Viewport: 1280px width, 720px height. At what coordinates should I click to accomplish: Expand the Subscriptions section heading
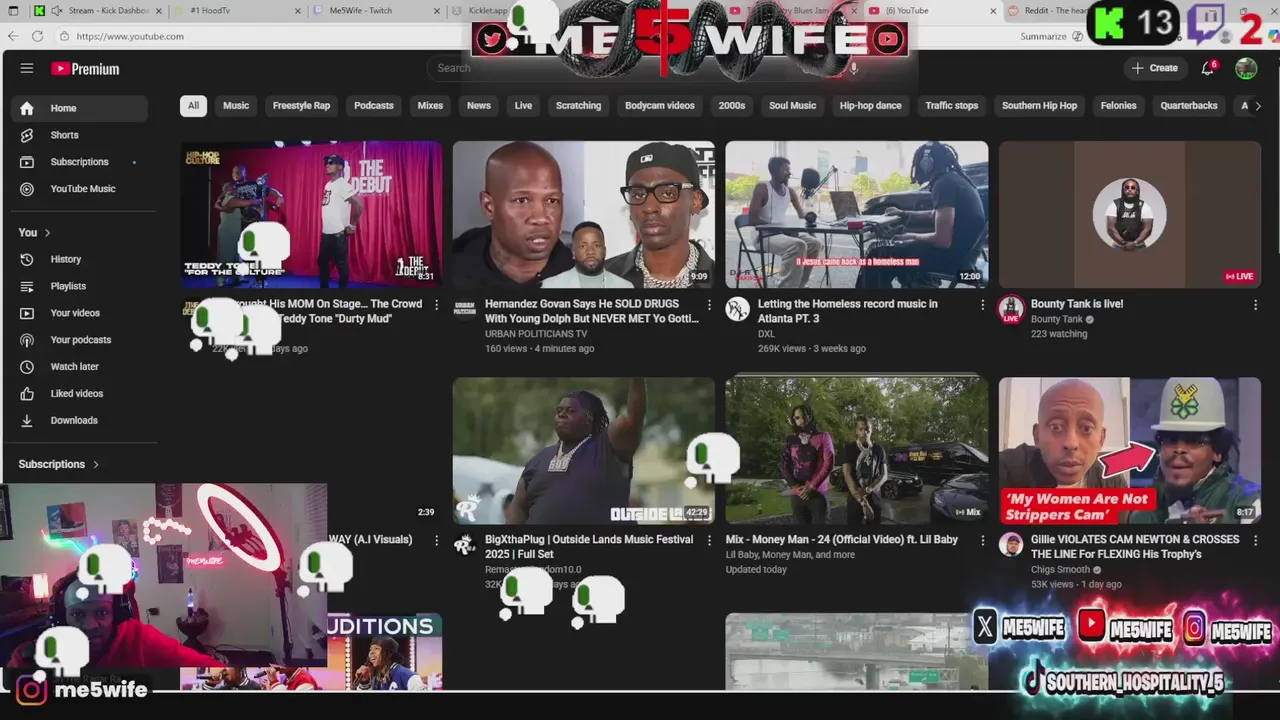[59, 464]
